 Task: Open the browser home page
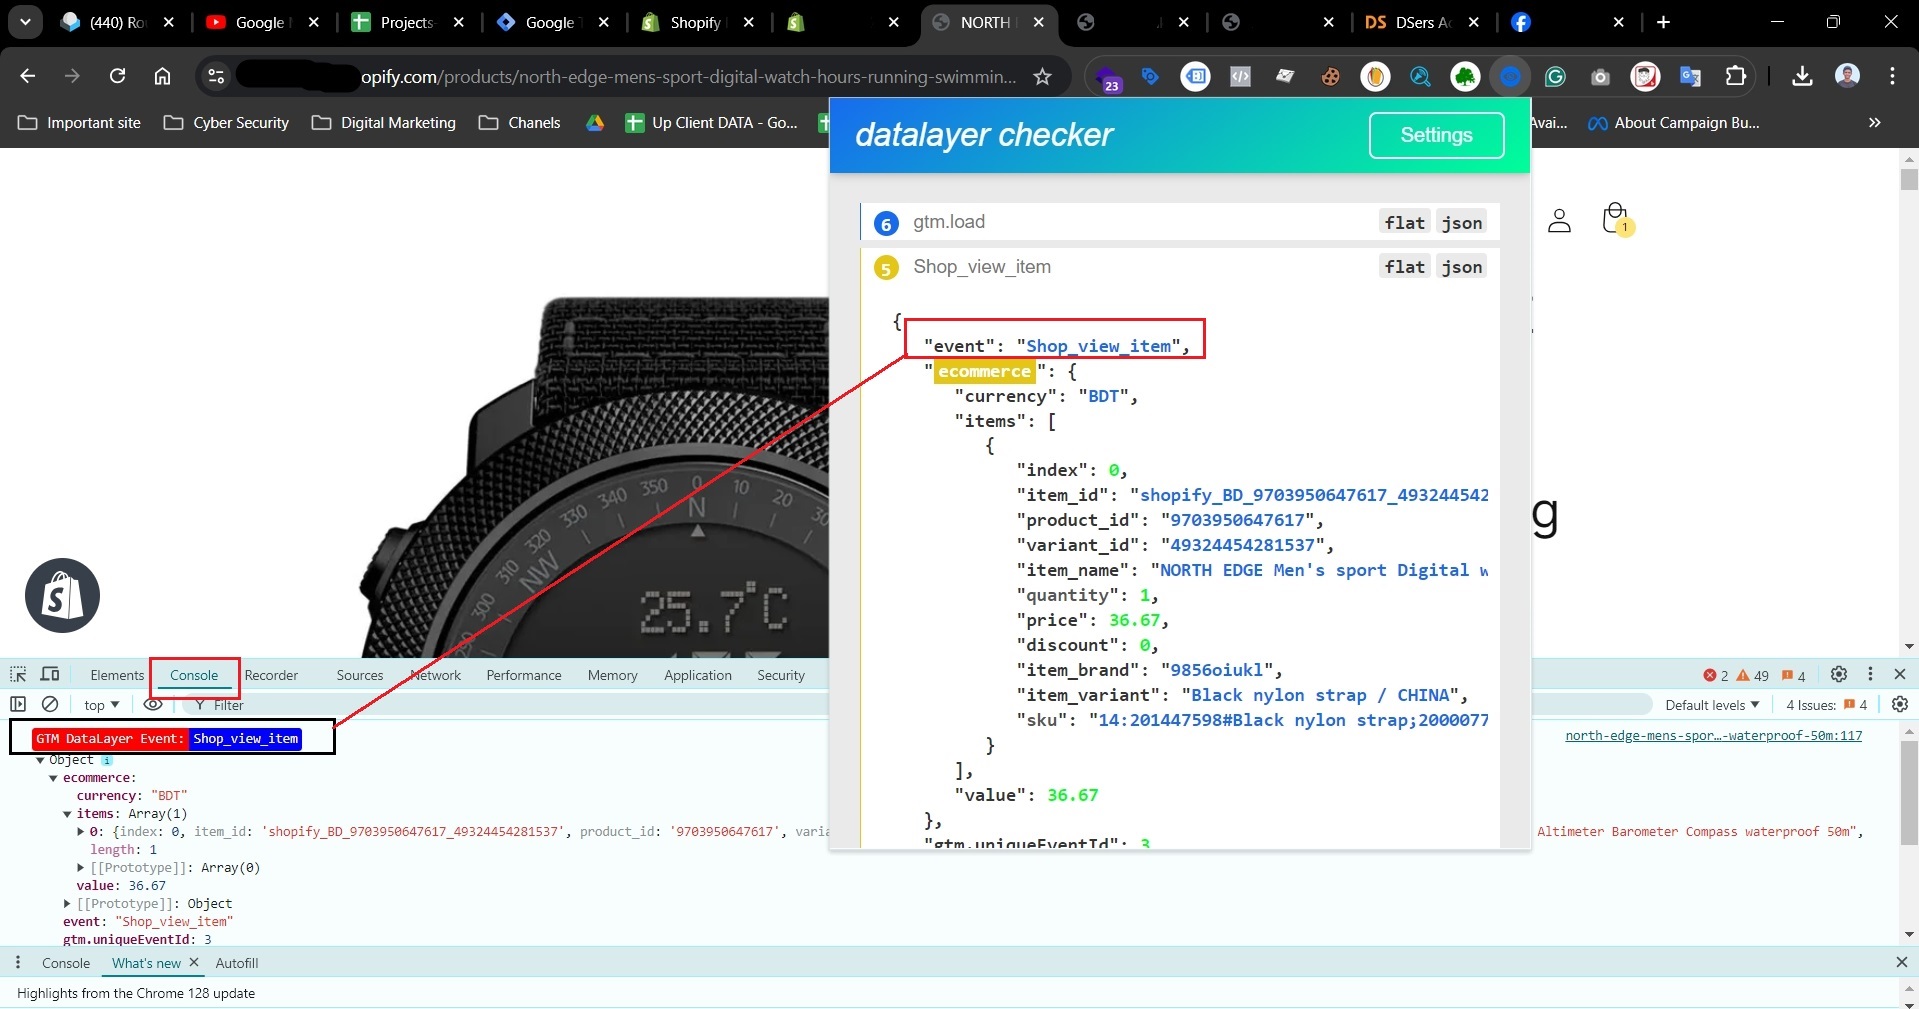click(x=162, y=76)
